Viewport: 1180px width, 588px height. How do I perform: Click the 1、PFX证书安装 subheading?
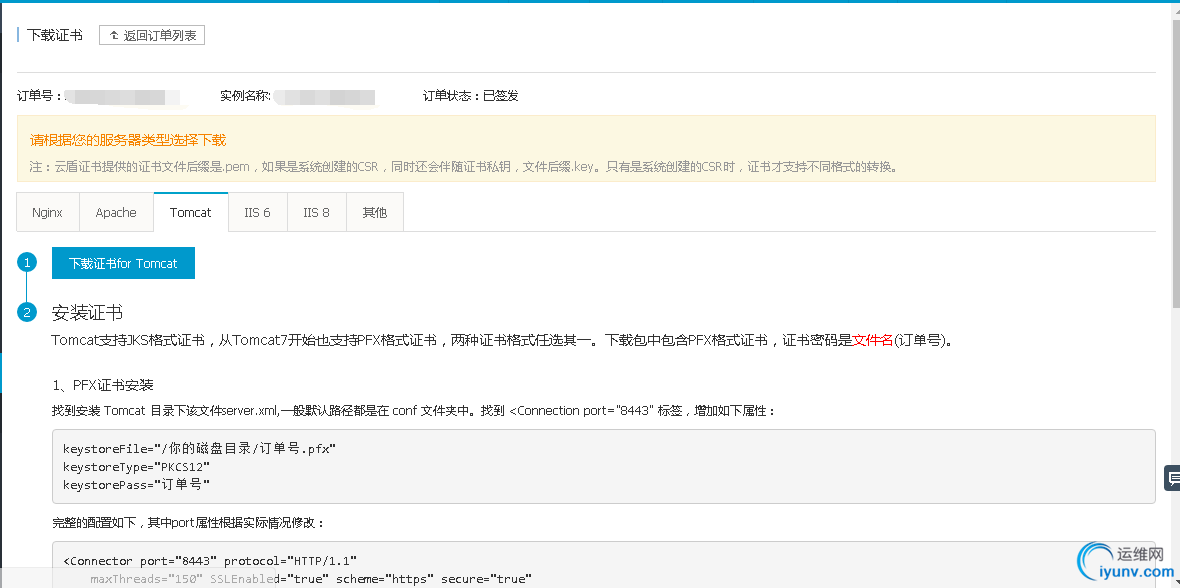[103, 385]
